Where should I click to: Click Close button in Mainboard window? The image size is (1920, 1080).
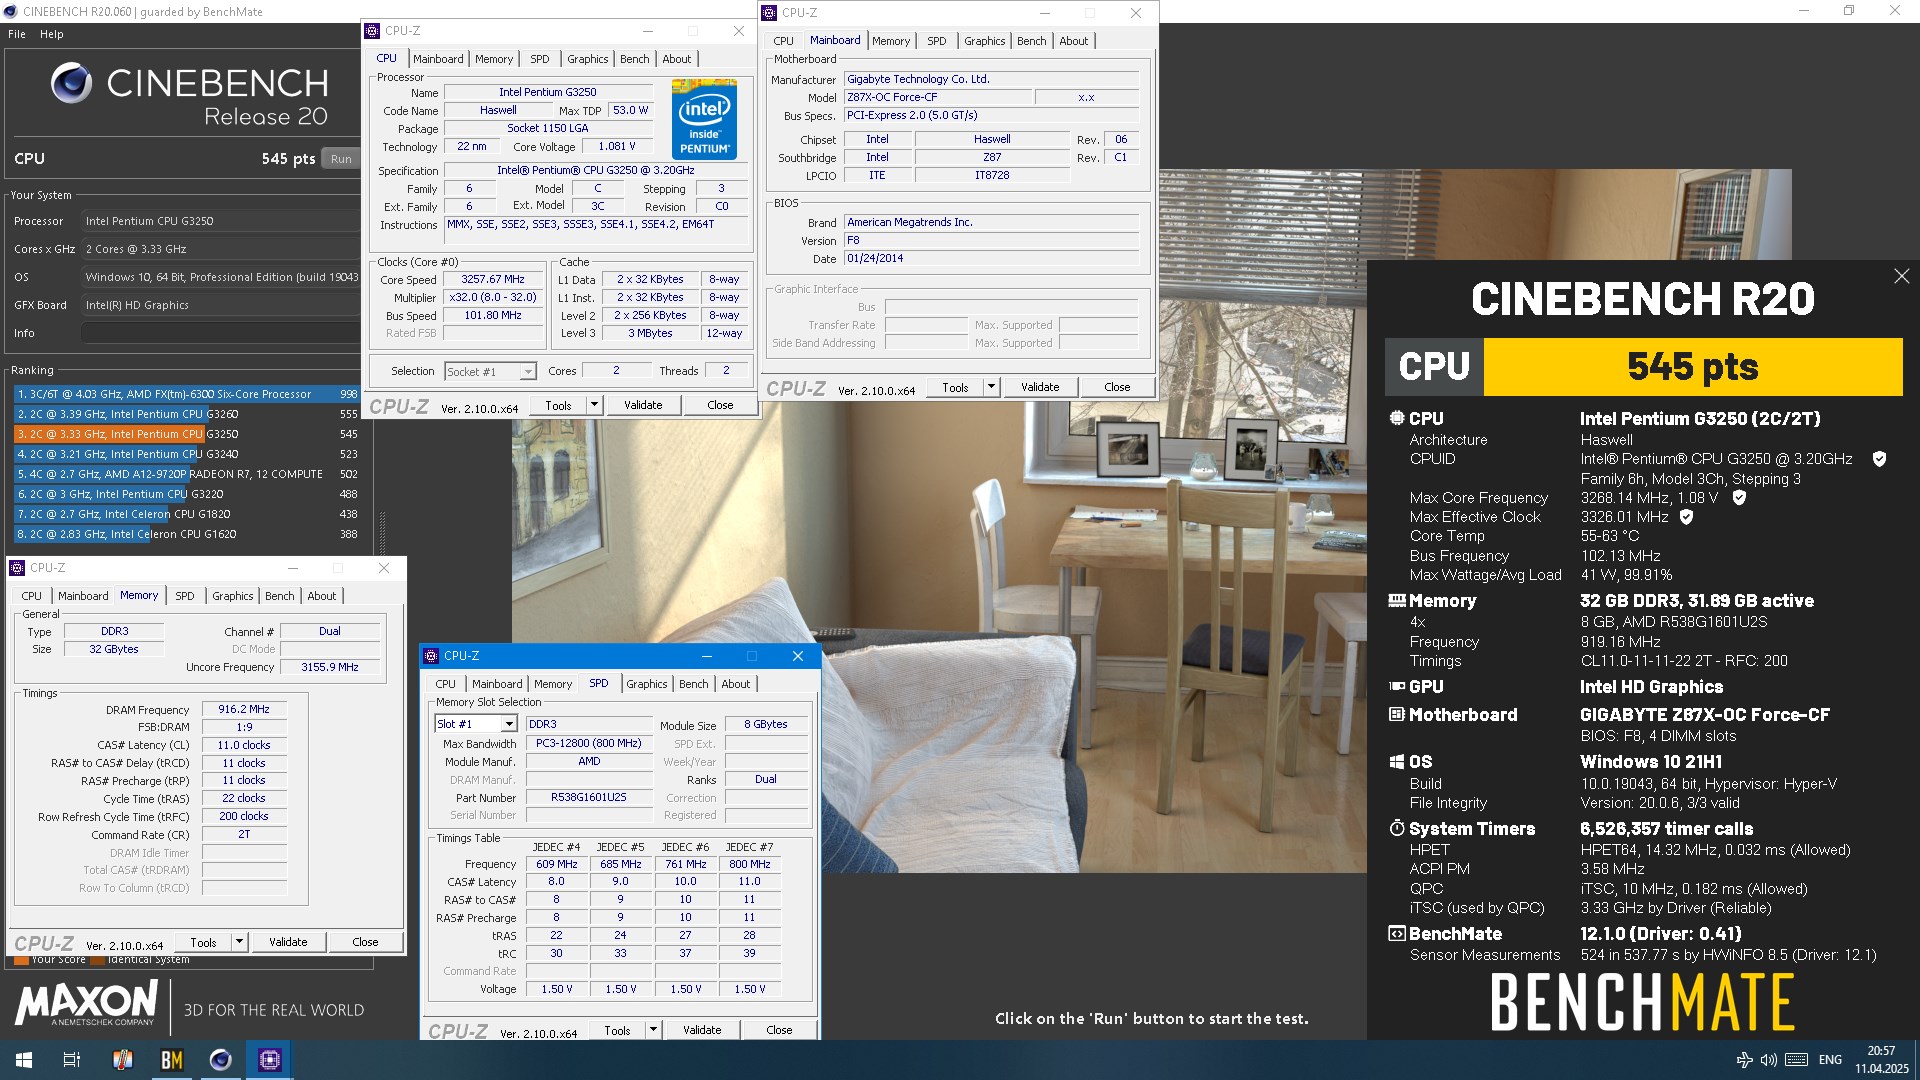pos(1117,387)
